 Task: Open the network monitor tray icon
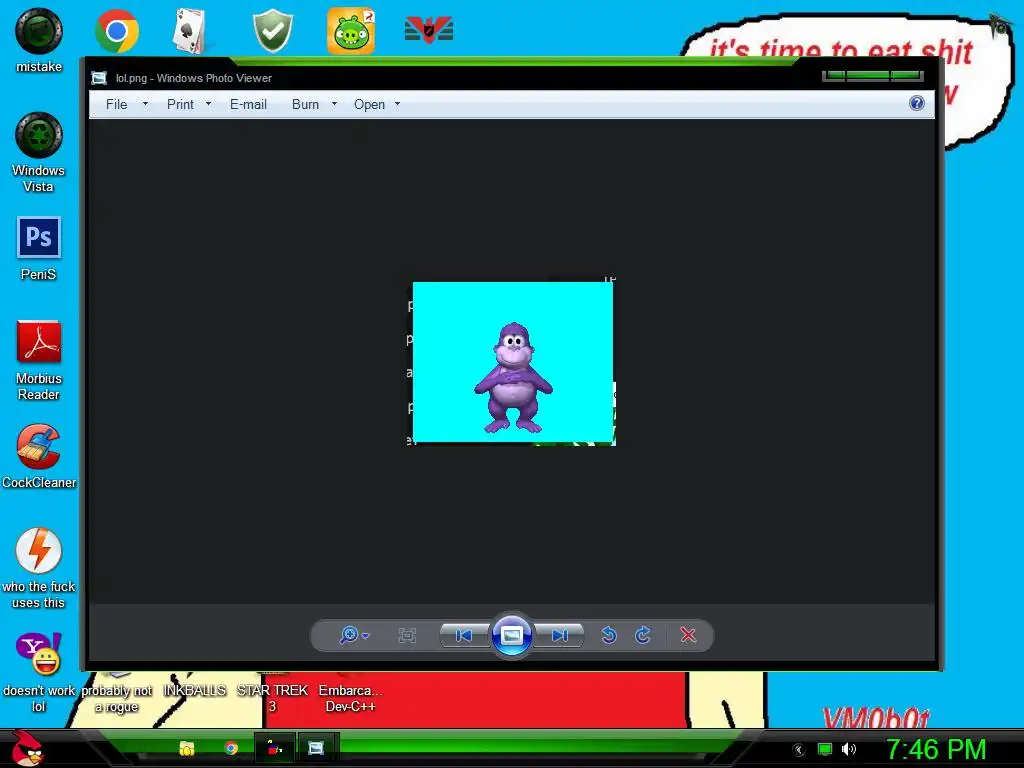(x=825, y=749)
